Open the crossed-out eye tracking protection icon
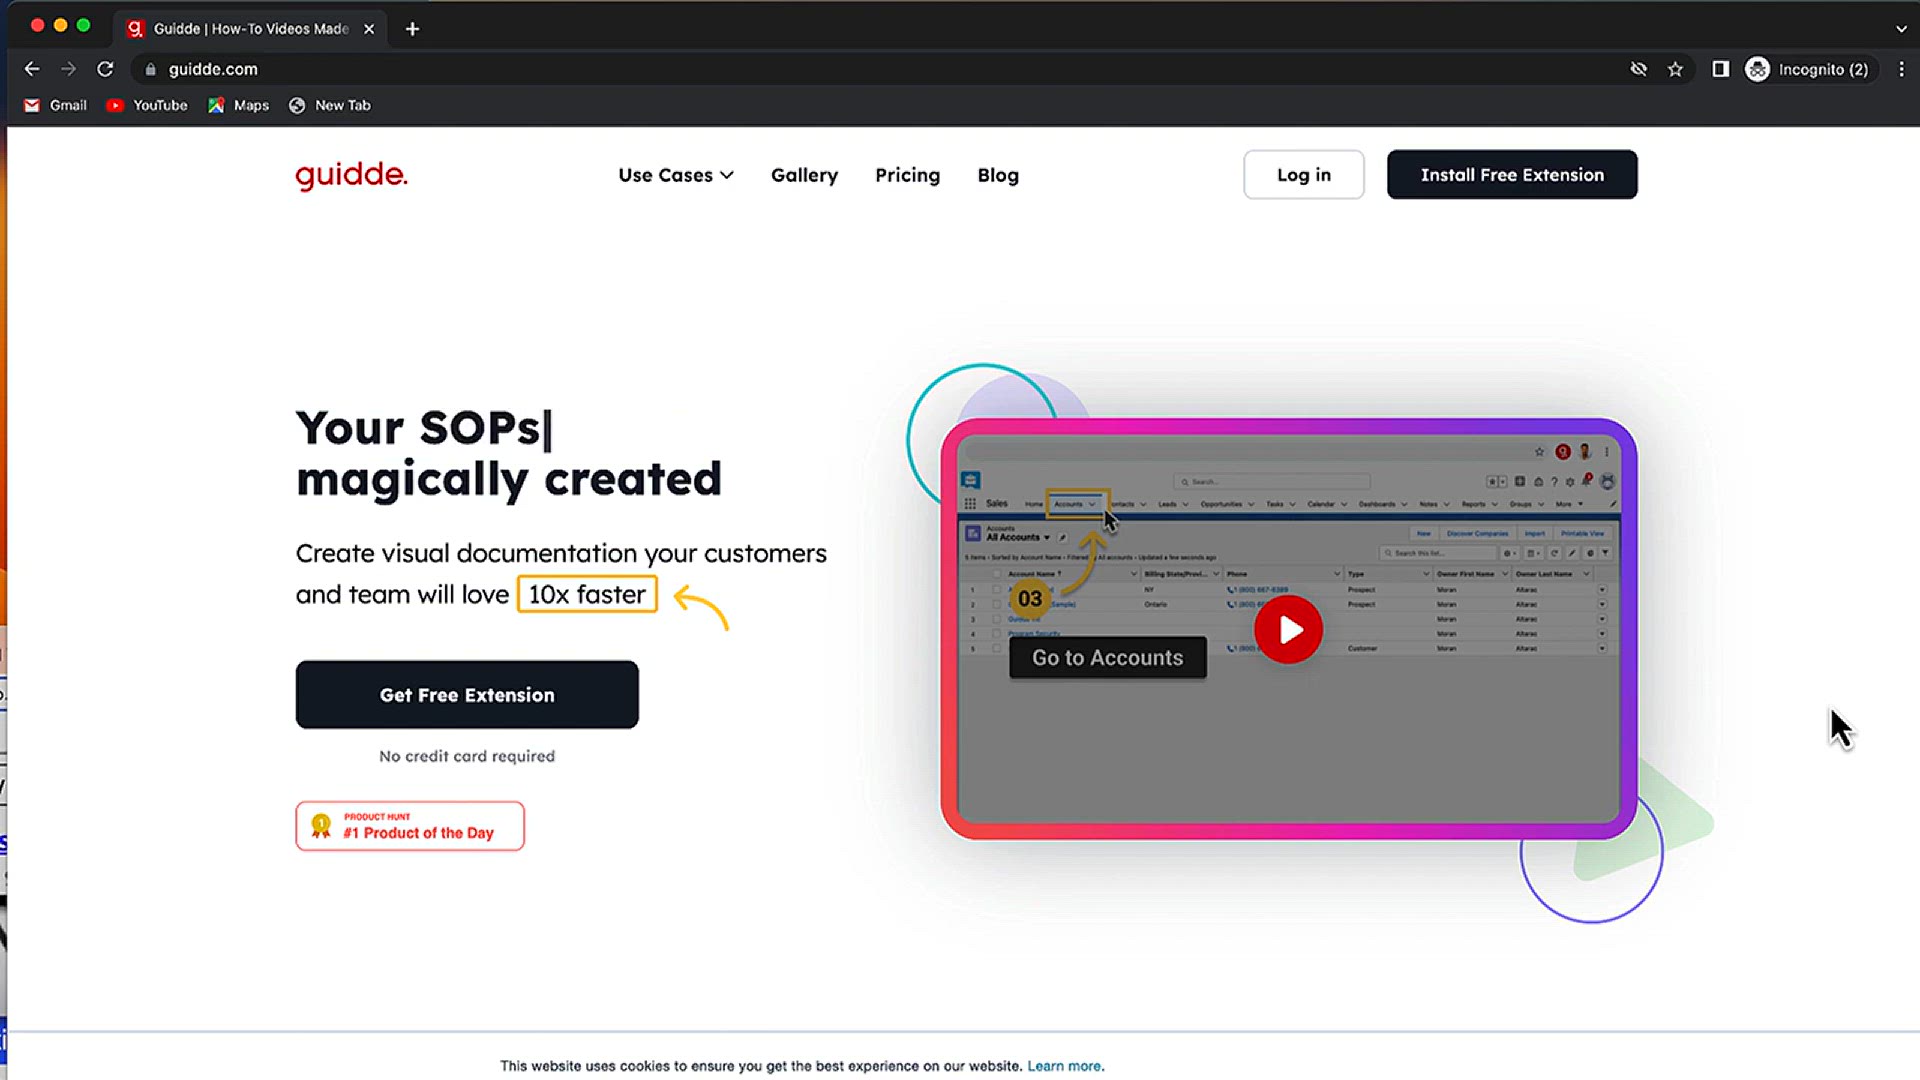The image size is (1920, 1080). click(1638, 69)
